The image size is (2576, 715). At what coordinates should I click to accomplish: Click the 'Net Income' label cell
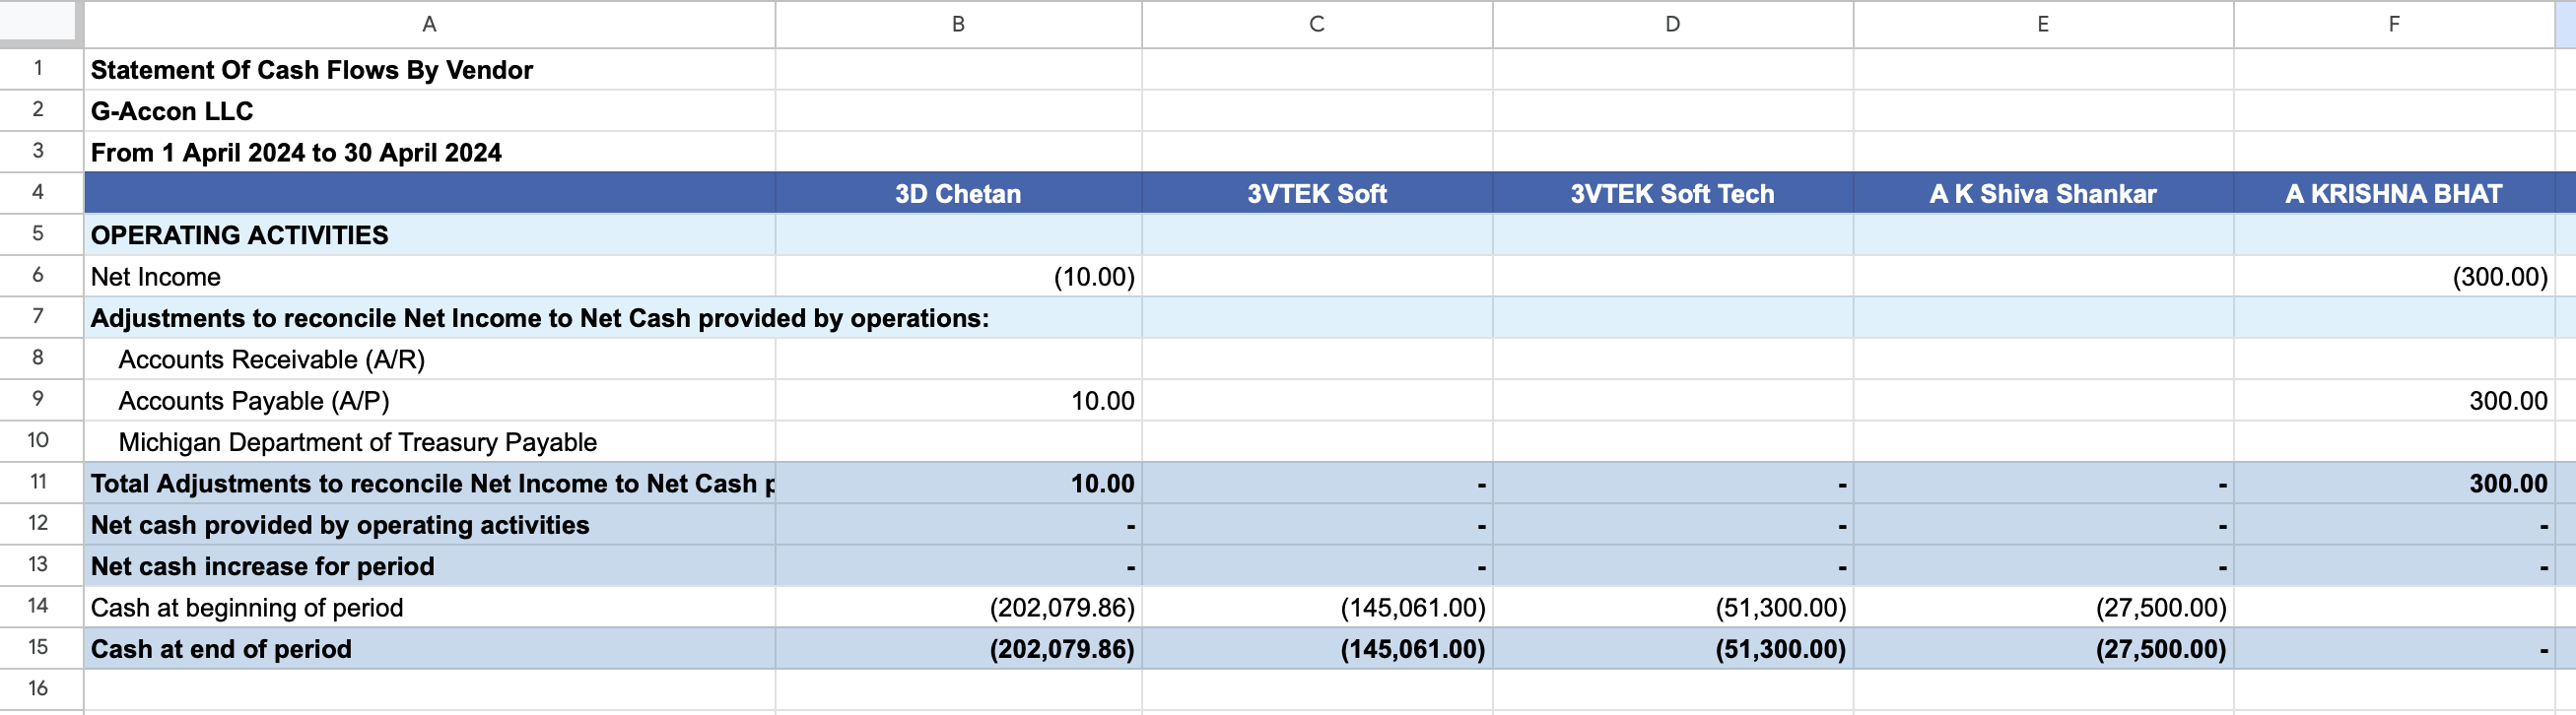429,276
